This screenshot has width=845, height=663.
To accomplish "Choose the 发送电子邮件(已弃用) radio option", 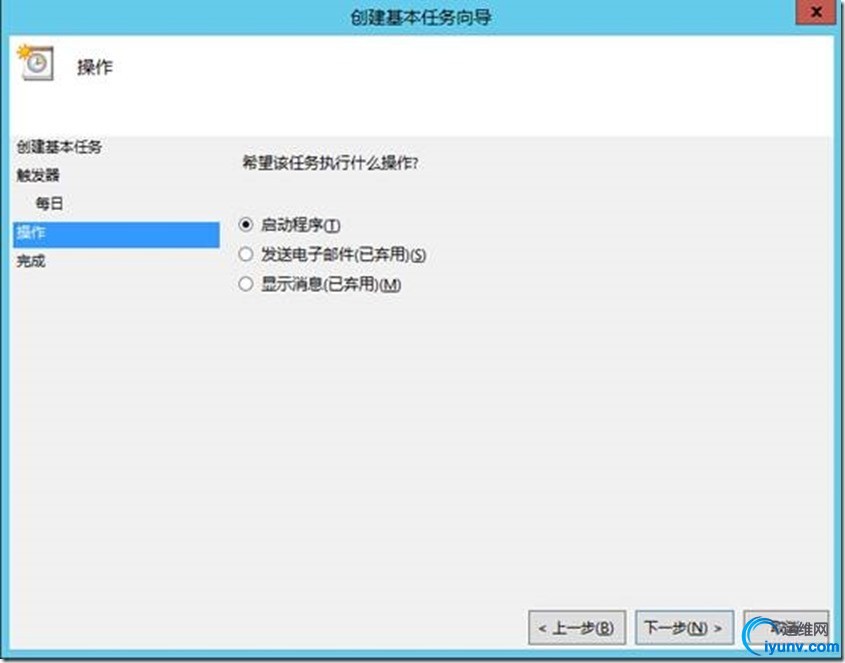I will (246, 254).
